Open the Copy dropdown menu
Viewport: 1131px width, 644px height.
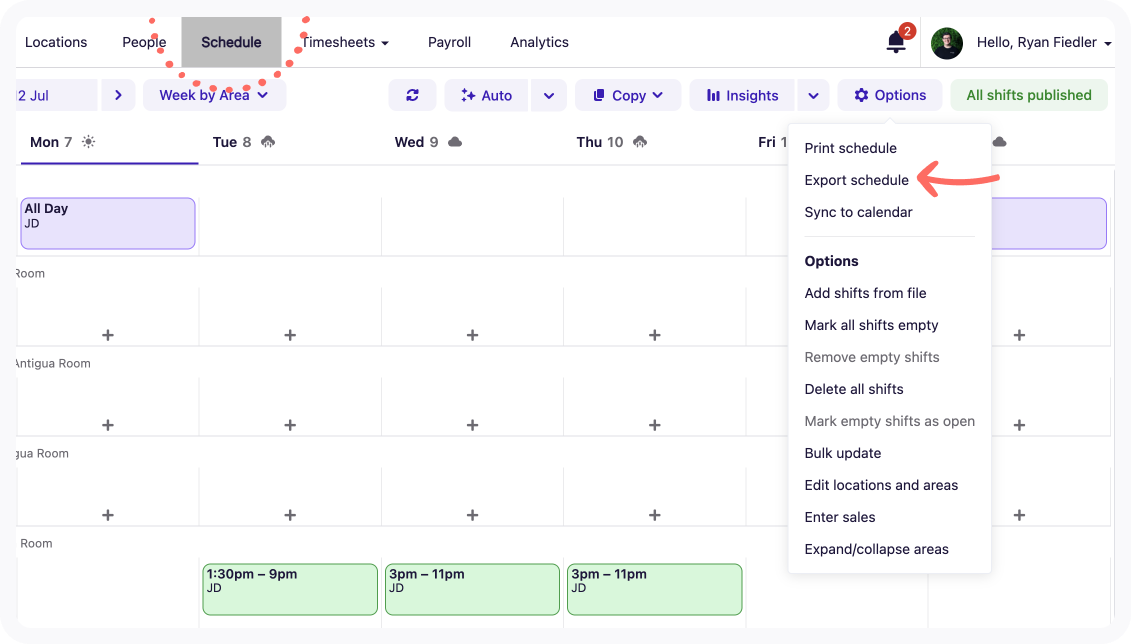point(628,95)
